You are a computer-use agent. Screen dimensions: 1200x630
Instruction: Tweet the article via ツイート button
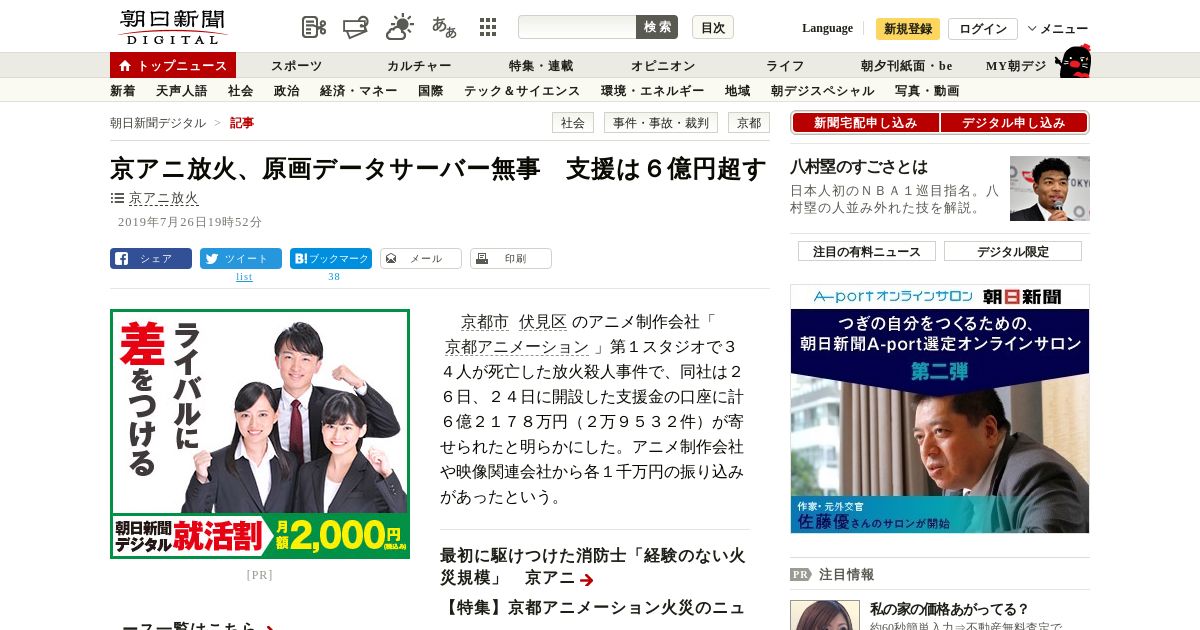tap(241, 258)
